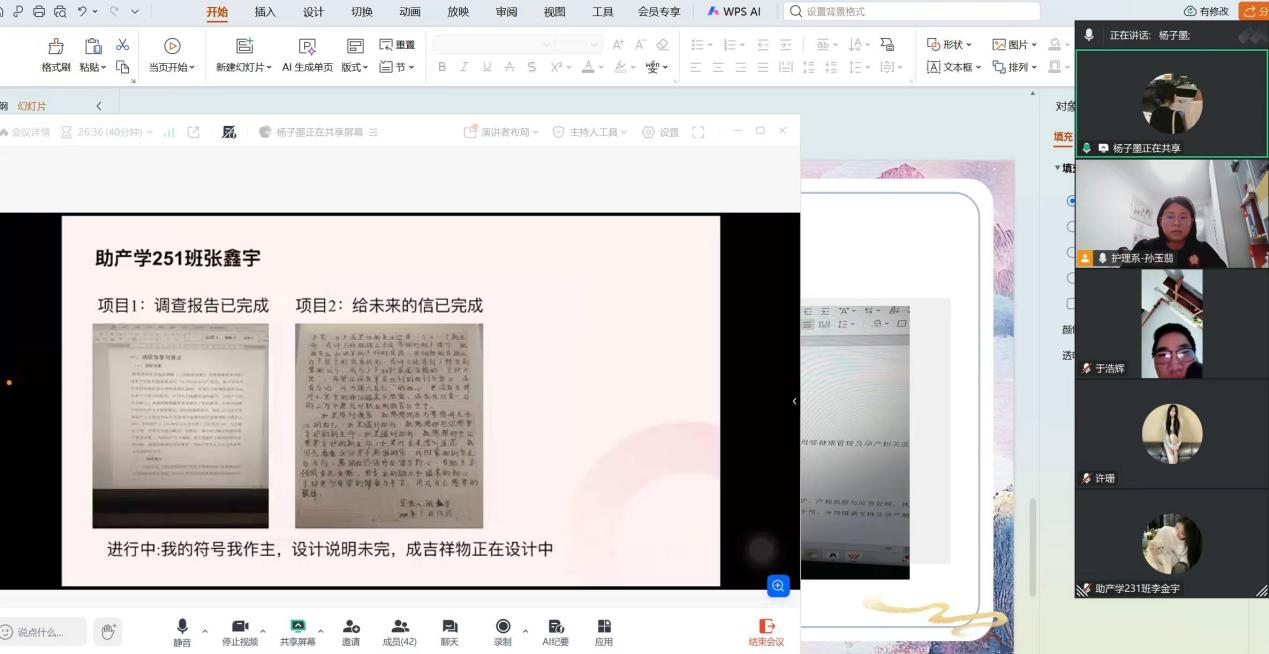
Task: Open the 新建幻灯片 dropdown
Action: pyautogui.click(x=247, y=67)
